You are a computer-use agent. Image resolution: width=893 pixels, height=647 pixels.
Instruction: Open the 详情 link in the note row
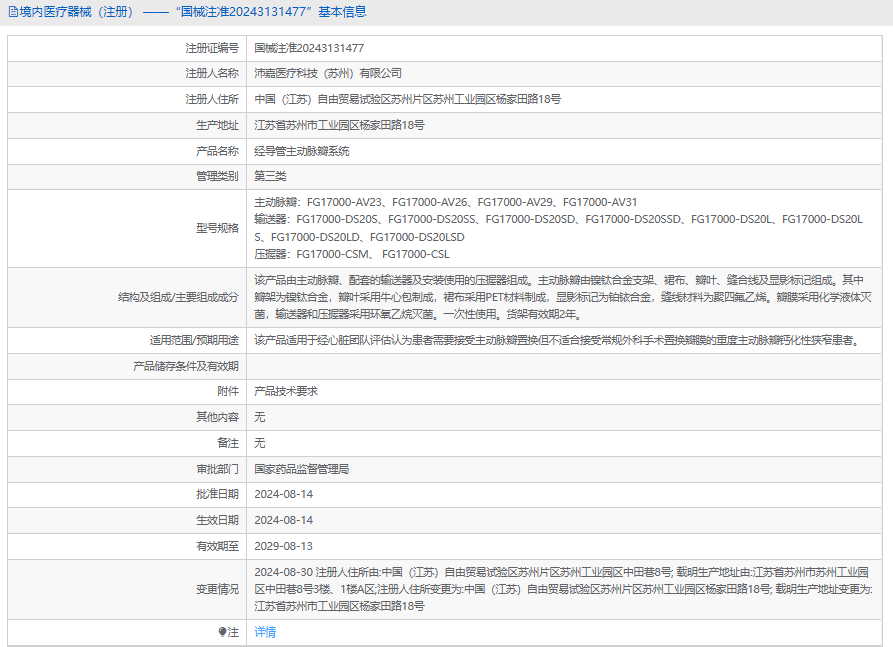pos(265,632)
